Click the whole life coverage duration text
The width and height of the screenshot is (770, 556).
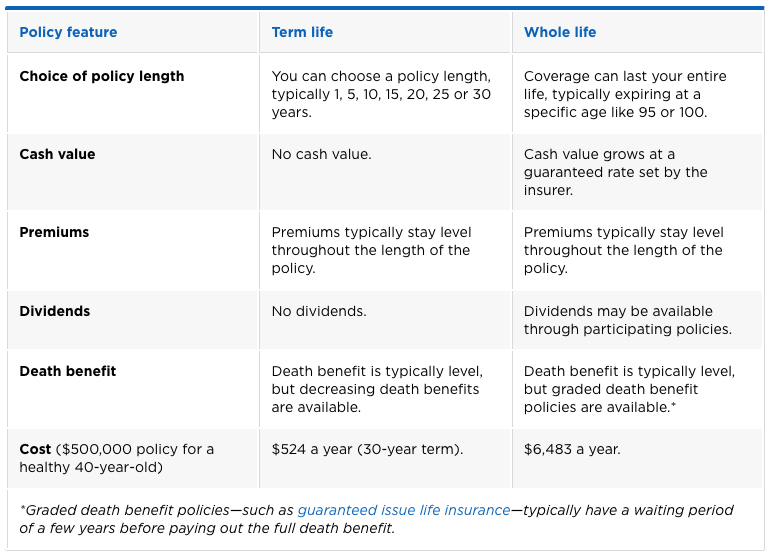click(x=625, y=94)
